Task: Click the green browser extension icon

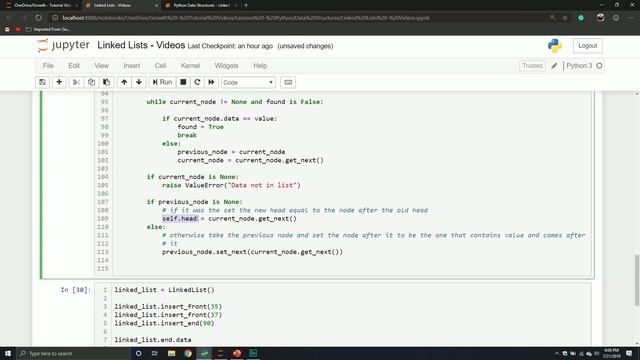Action: [581, 18]
